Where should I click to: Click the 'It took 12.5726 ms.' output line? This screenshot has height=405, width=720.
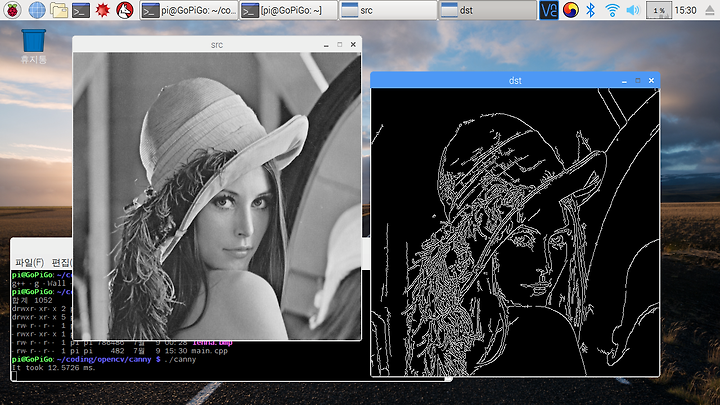click(x=54, y=367)
